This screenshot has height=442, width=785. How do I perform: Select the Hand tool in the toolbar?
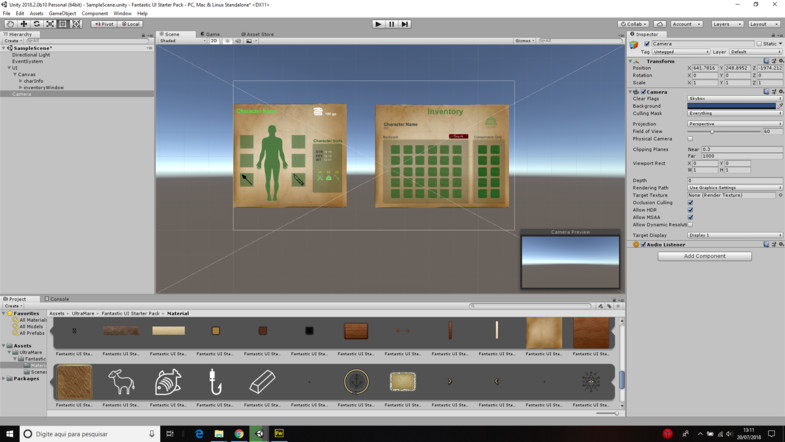click(x=10, y=24)
